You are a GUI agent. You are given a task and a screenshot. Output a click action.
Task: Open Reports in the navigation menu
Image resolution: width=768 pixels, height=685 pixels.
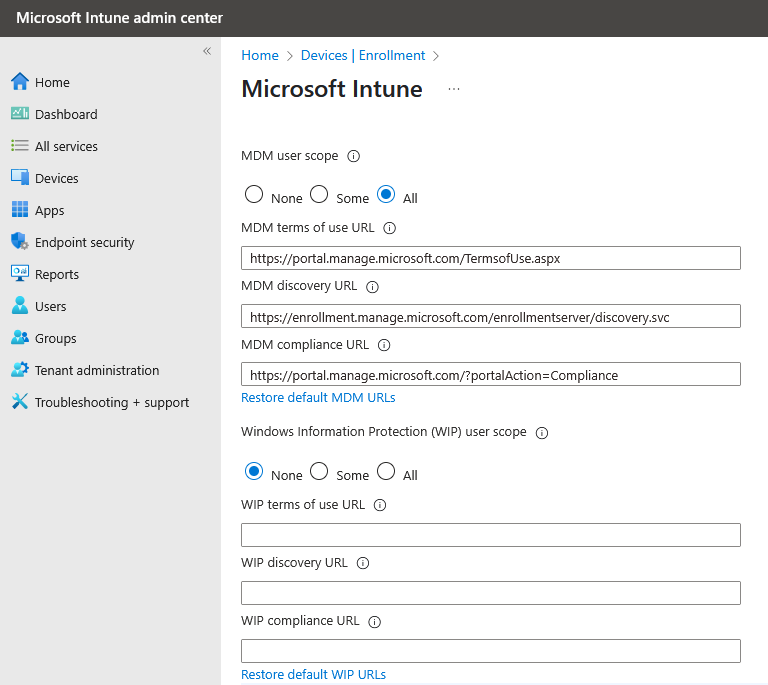(57, 274)
